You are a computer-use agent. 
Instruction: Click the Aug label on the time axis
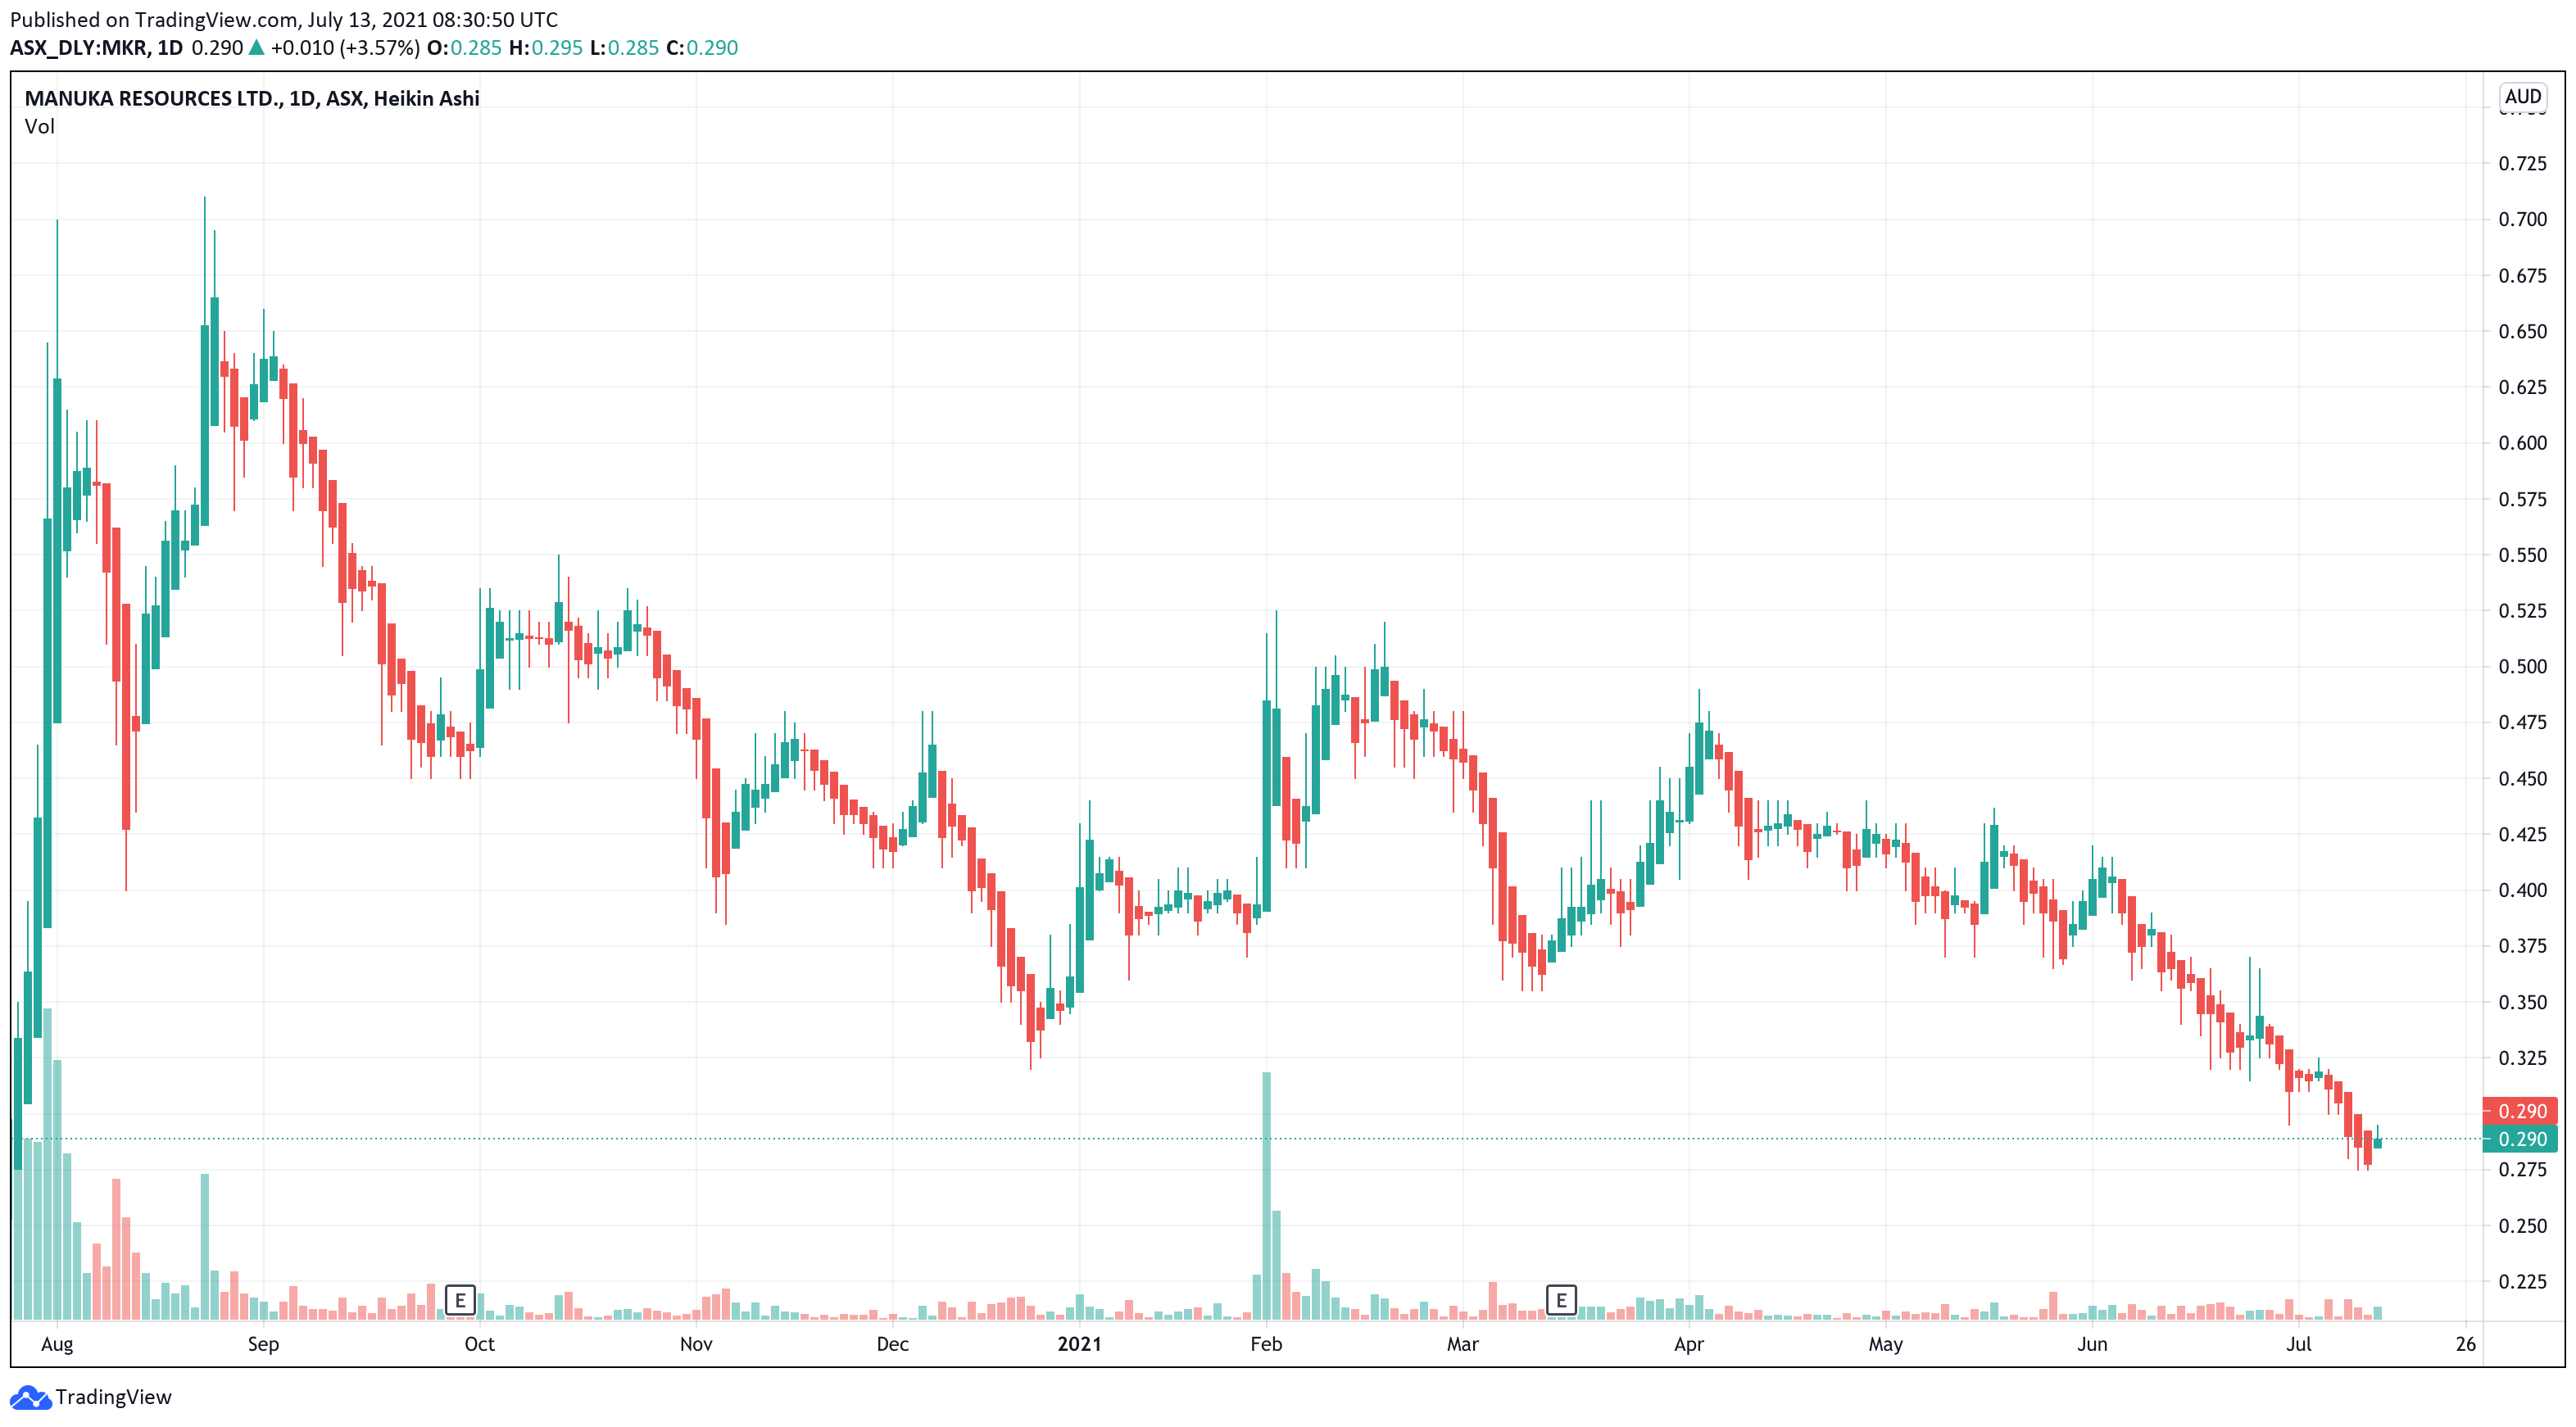[57, 1344]
